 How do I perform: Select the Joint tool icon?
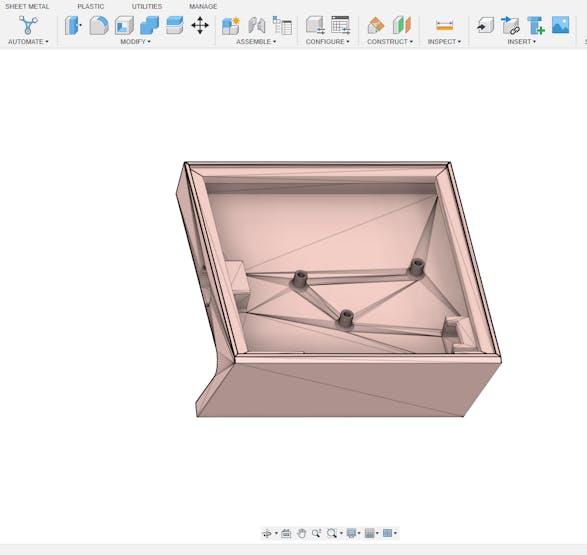[257, 25]
